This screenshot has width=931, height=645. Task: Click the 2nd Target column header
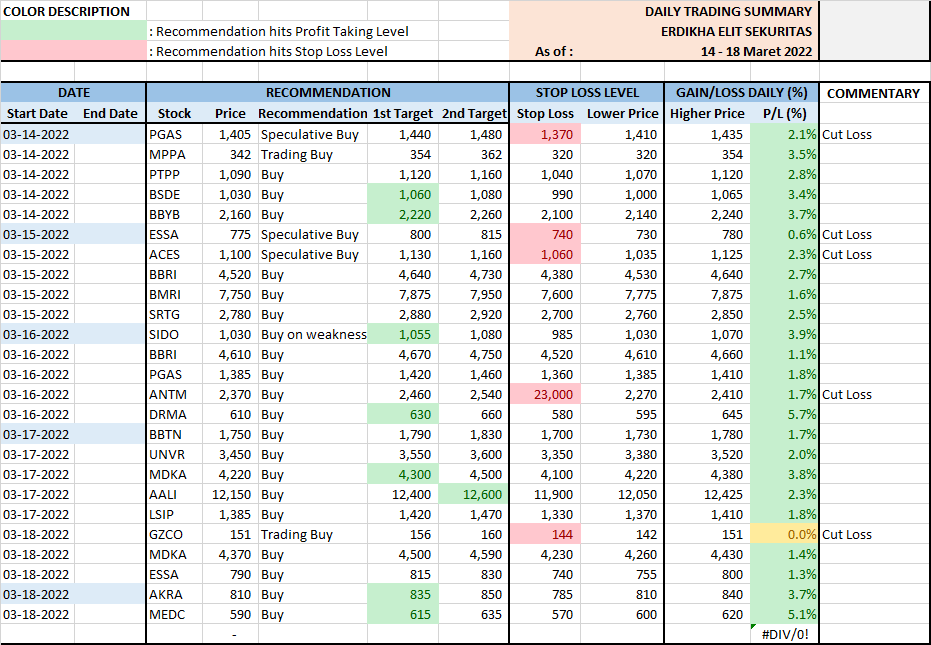(x=474, y=114)
